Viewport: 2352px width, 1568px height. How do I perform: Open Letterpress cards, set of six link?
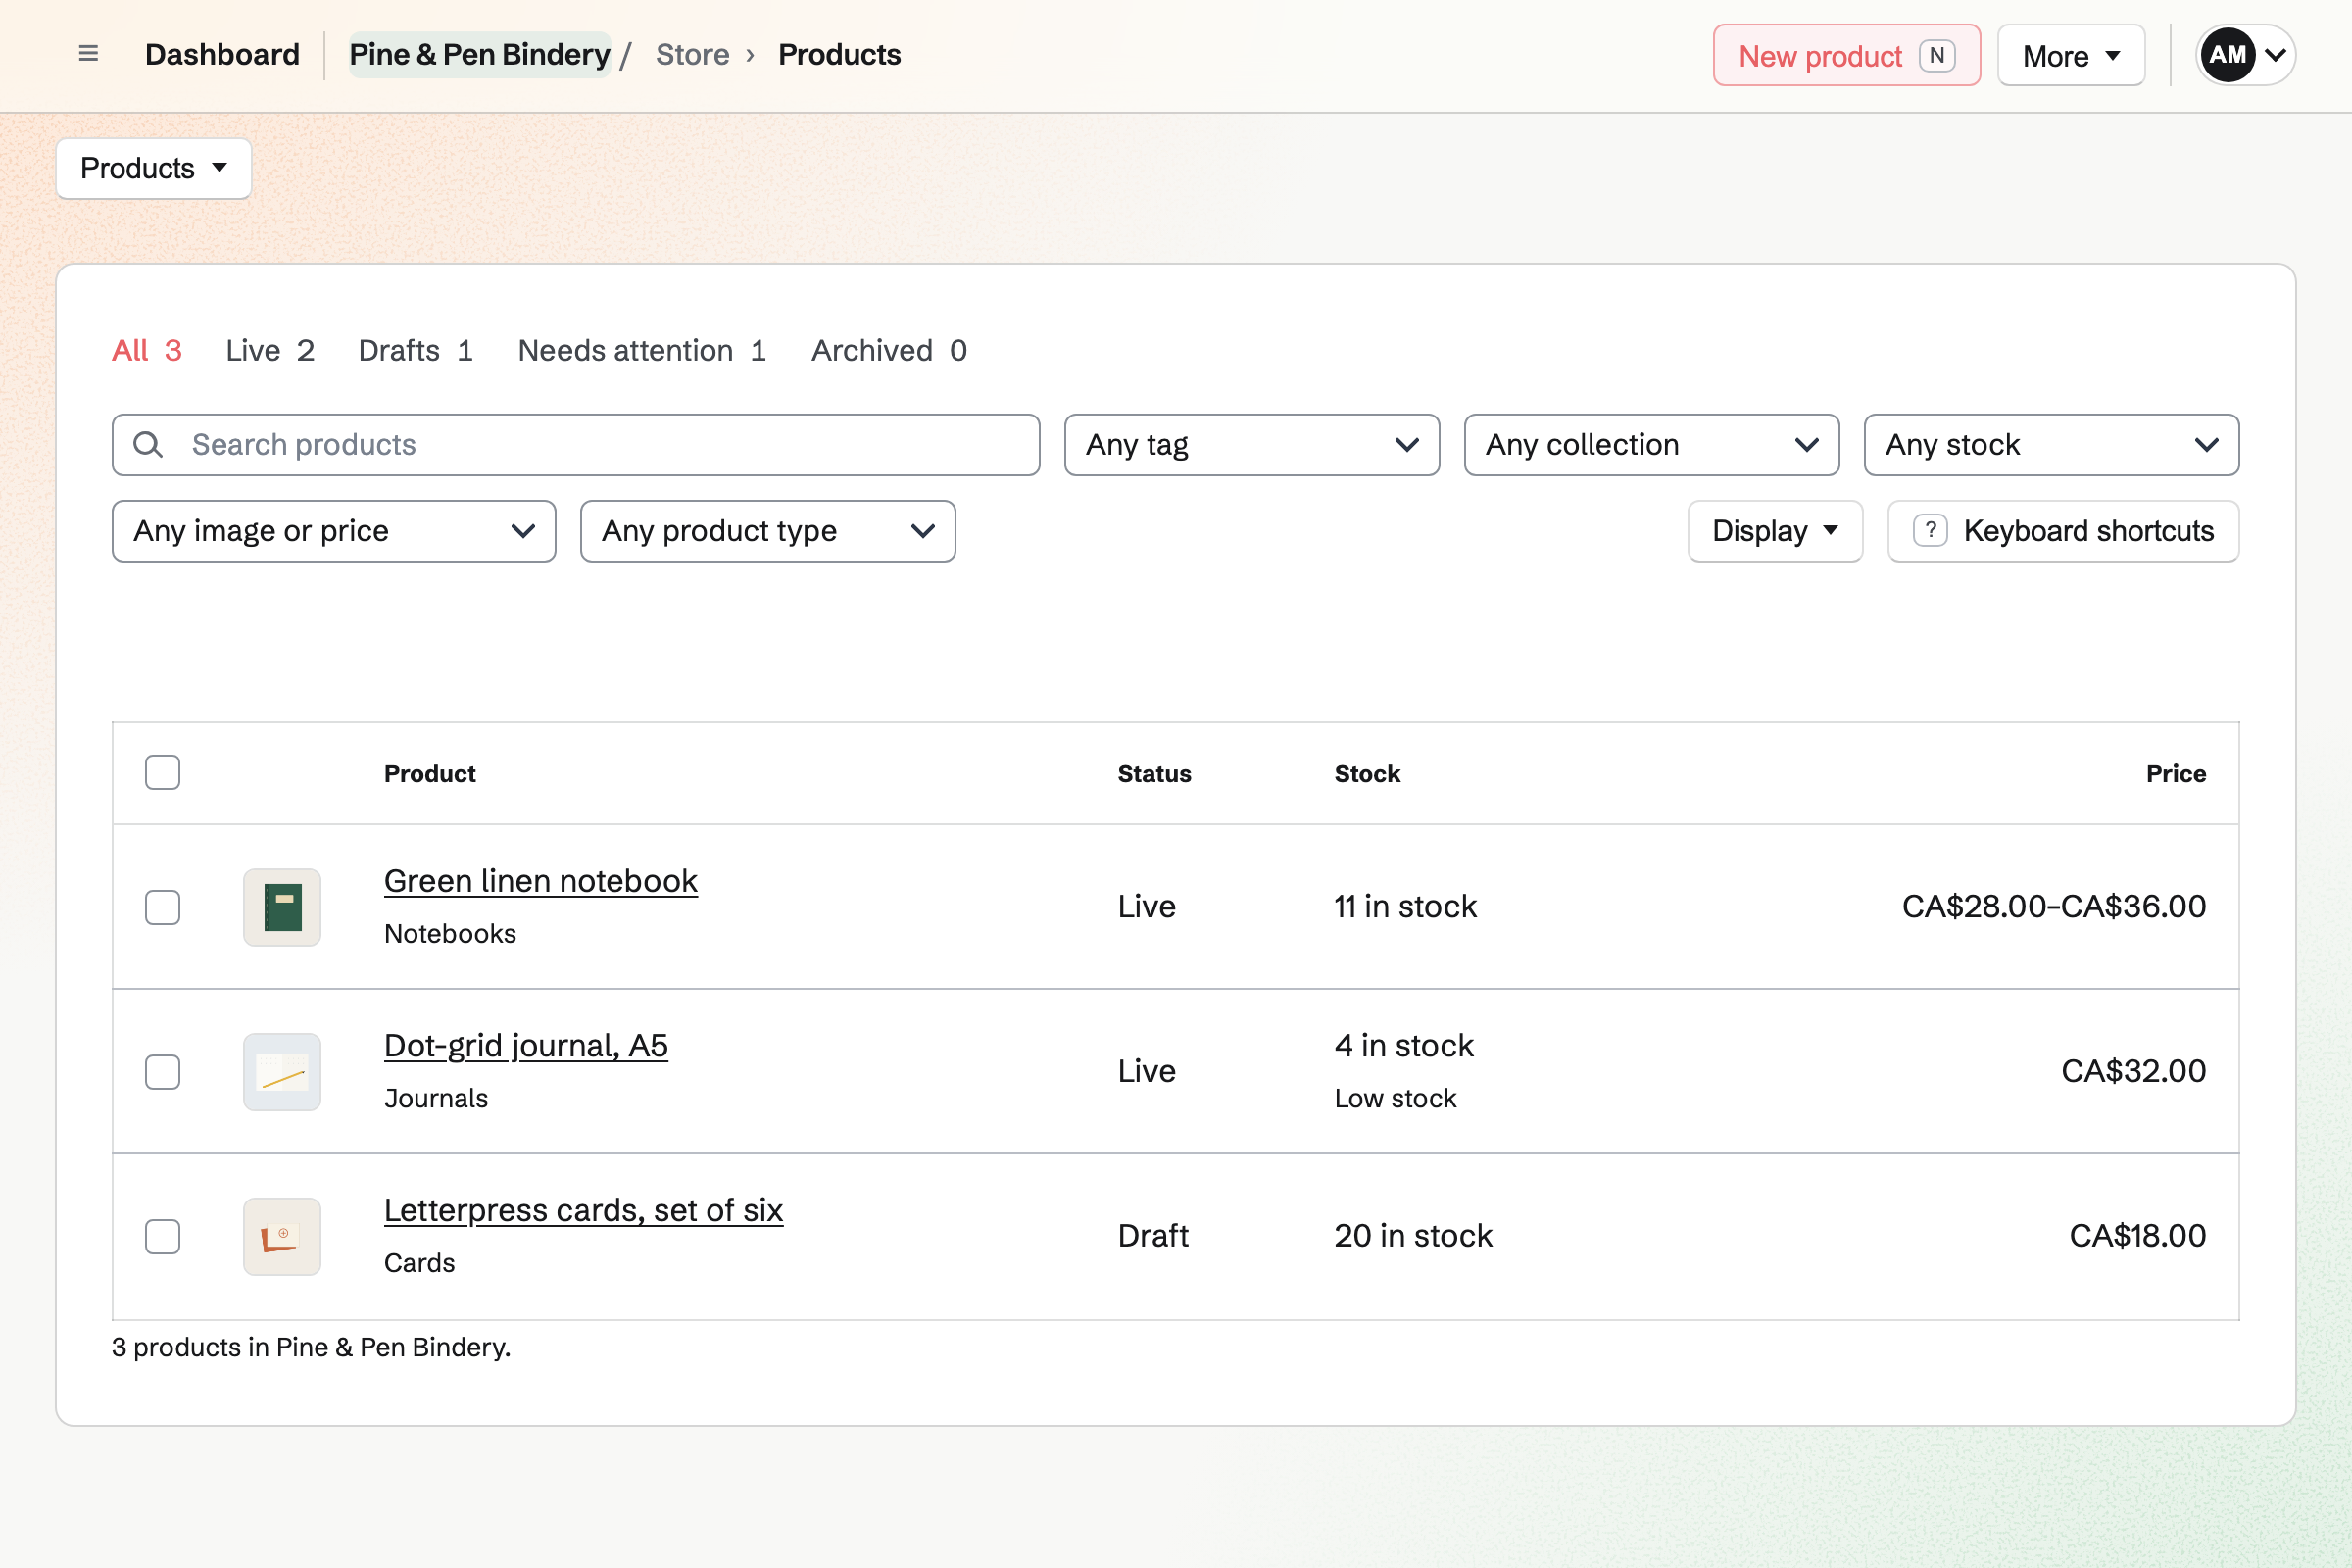pos(584,1210)
